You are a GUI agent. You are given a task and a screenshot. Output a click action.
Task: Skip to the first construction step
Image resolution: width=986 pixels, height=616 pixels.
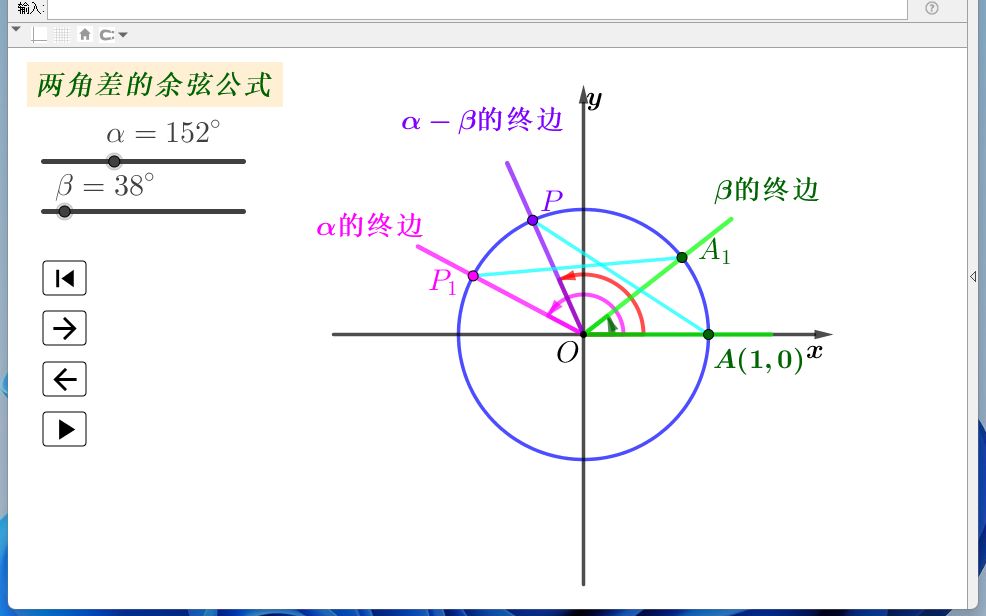tap(64, 278)
